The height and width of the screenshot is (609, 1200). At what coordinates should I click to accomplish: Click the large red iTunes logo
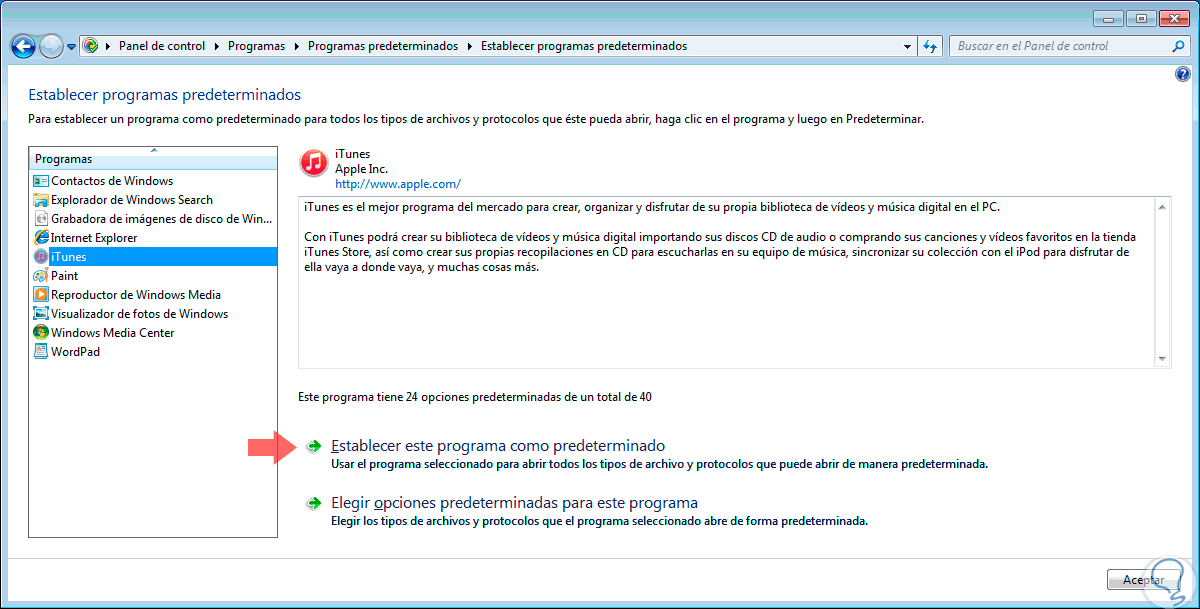pos(314,163)
